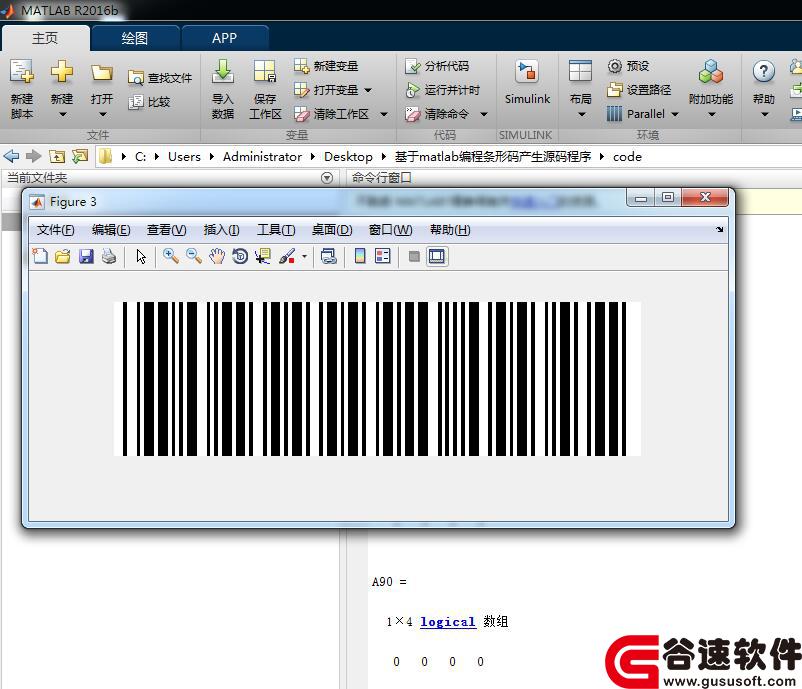Click the Save Workspace (保存工作区) icon
This screenshot has width=802, height=689.
(x=265, y=72)
